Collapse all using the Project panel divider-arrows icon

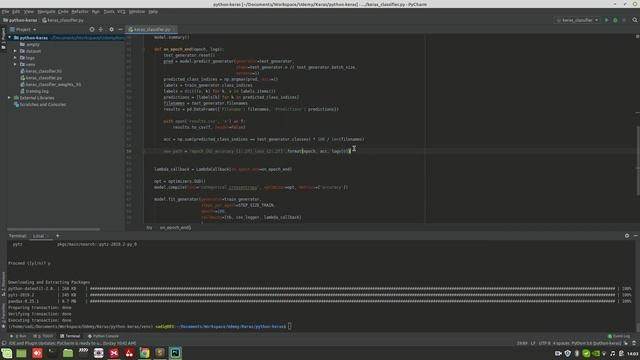101,29
